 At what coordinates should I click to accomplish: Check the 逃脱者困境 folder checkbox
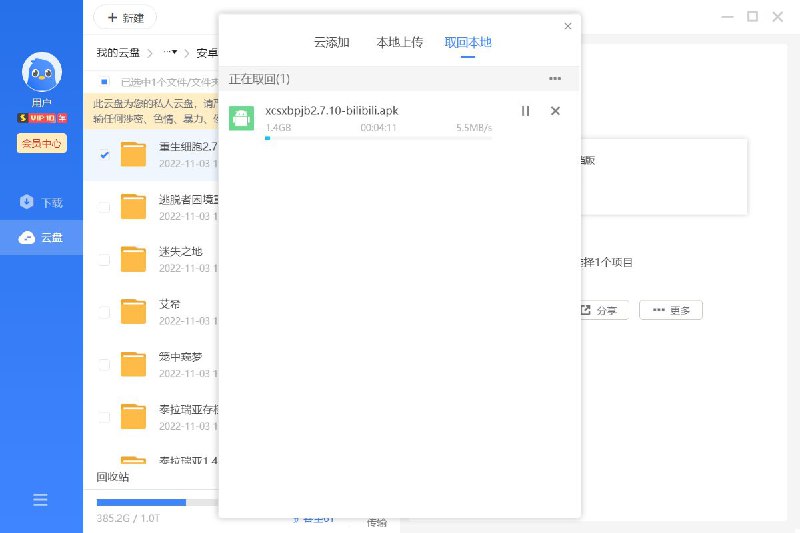[x=104, y=207]
